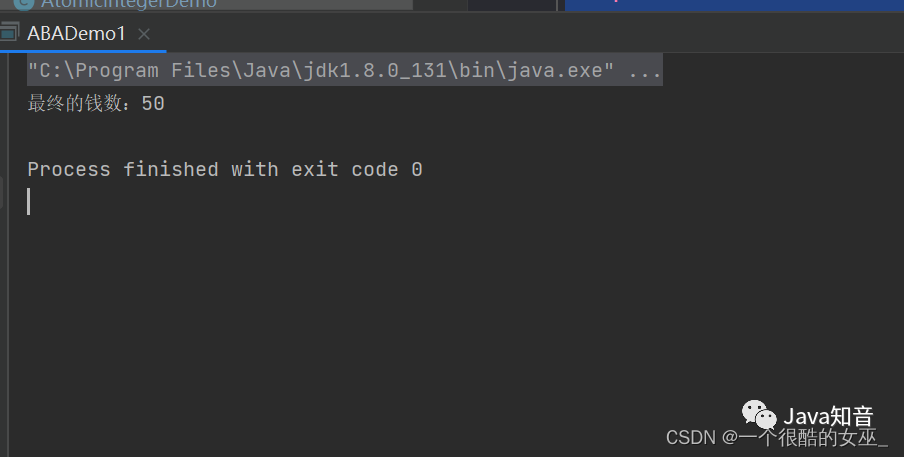This screenshot has width=904, height=457.
Task: Click the run console icon beside ABADemo1
Action: pyautogui.click(x=8, y=33)
